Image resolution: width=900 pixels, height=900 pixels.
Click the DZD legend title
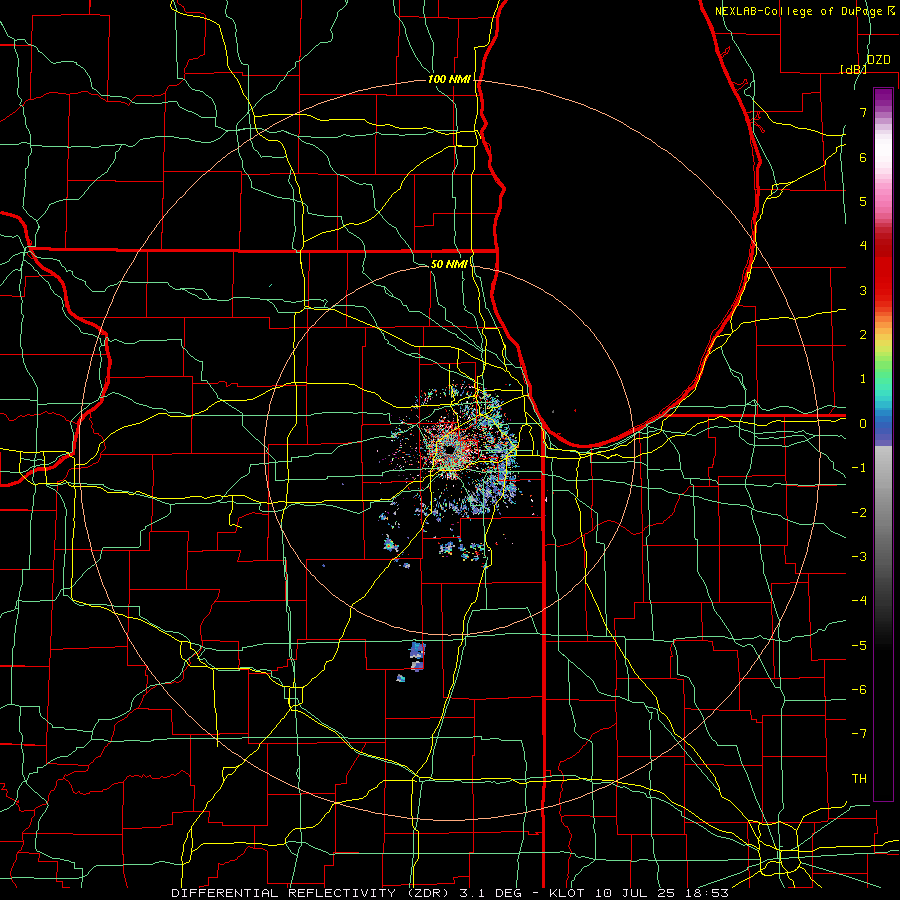click(878, 60)
